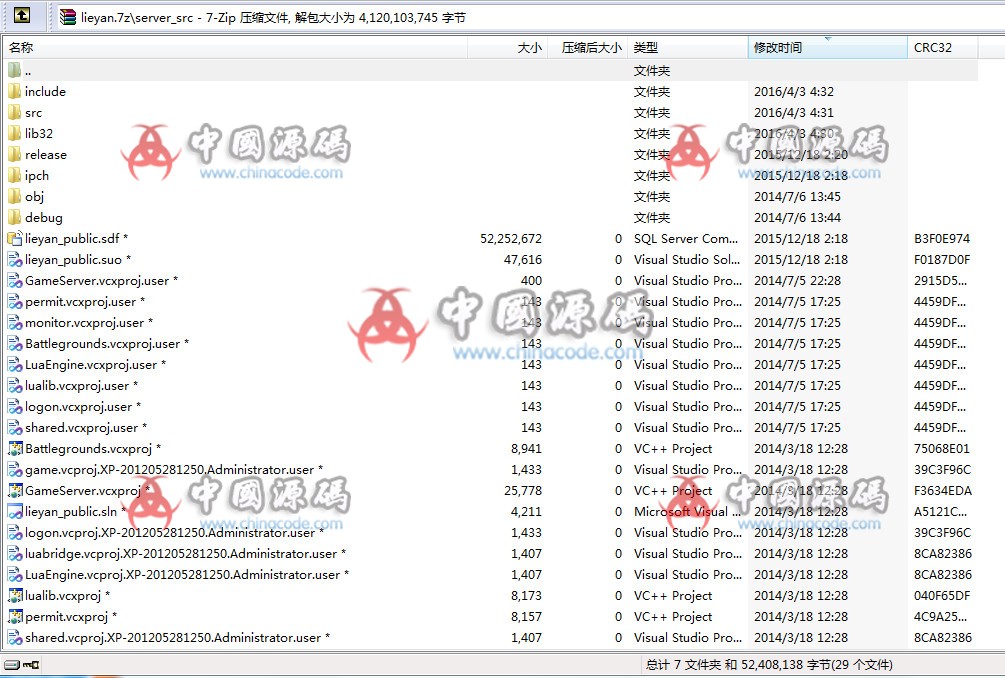Click the lieyan_public.sdf file icon

pos(14,239)
